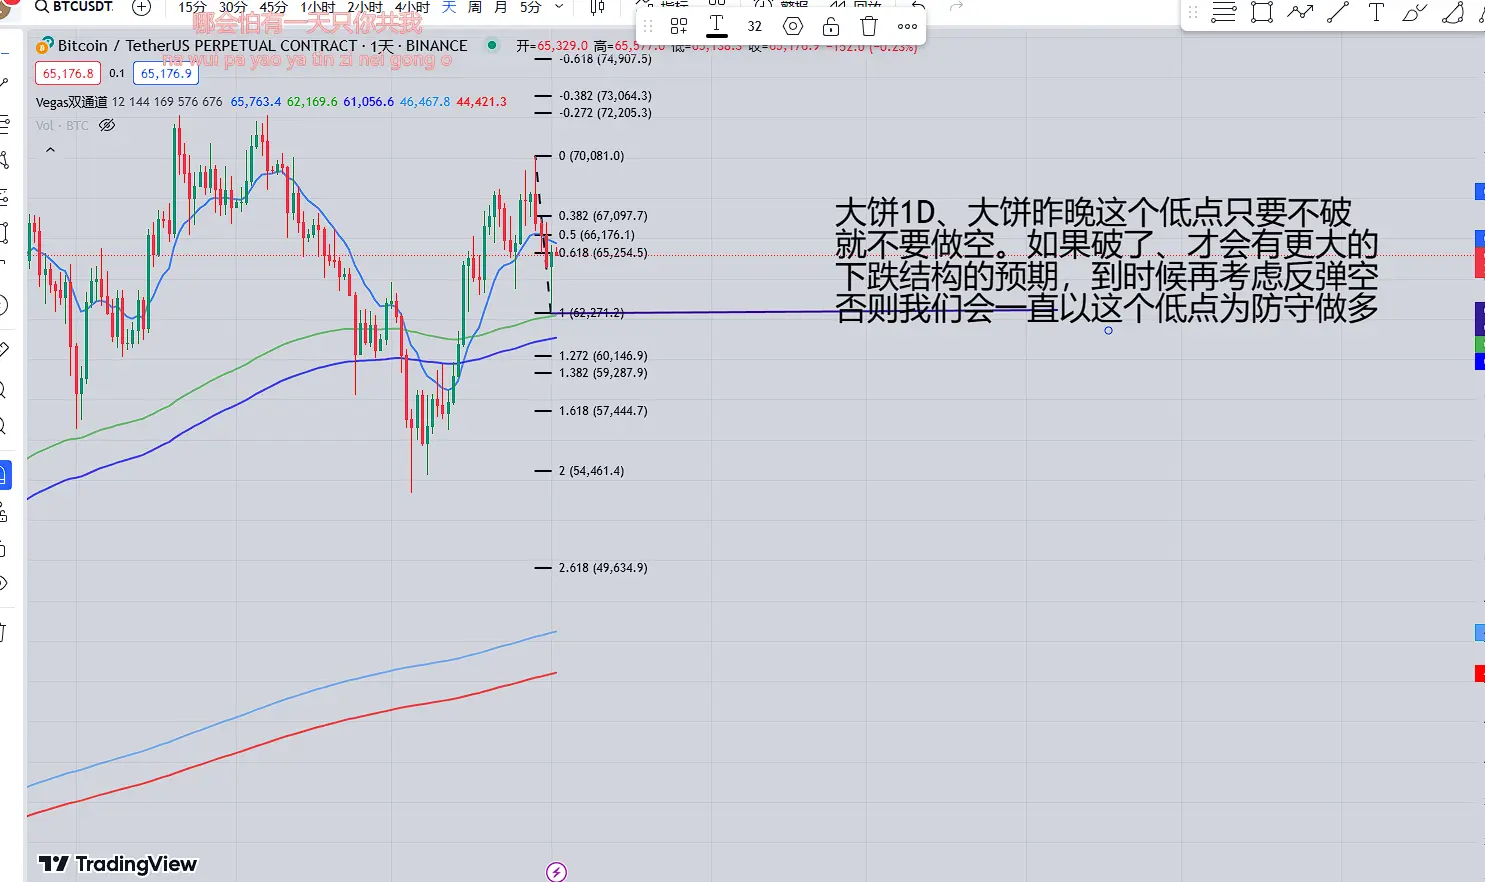
Task: Click the add symbol plus icon
Action: pyautogui.click(x=142, y=7)
